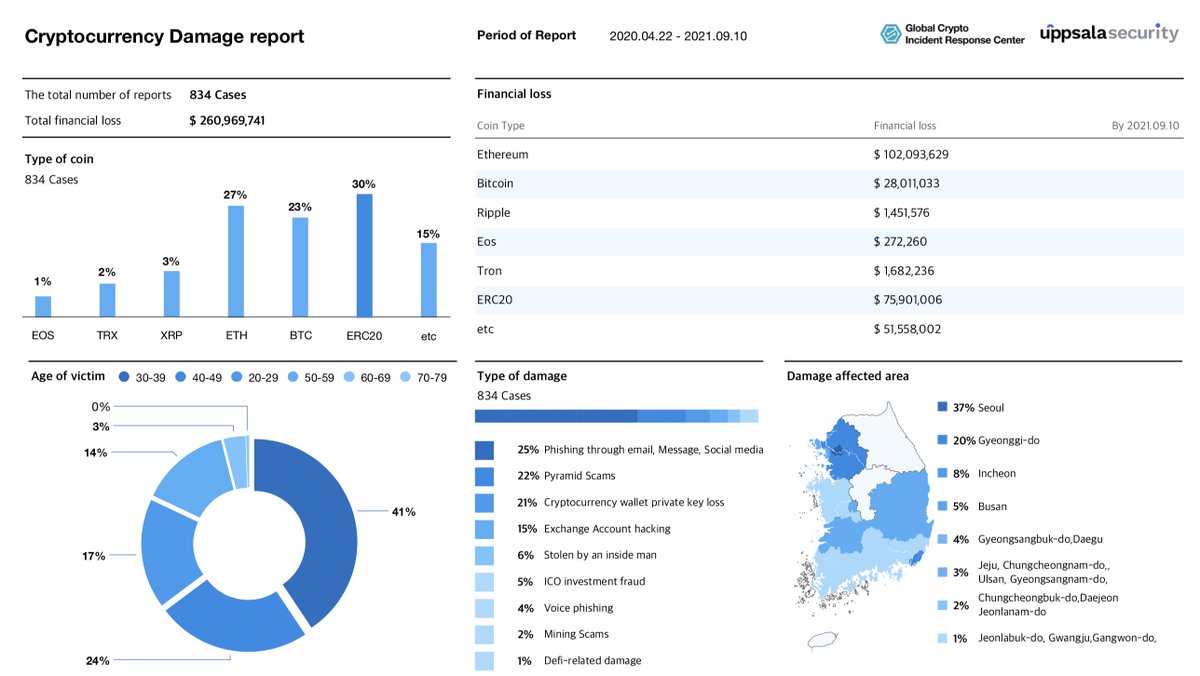Select the ERC20 row in Financial loss table

(829, 300)
